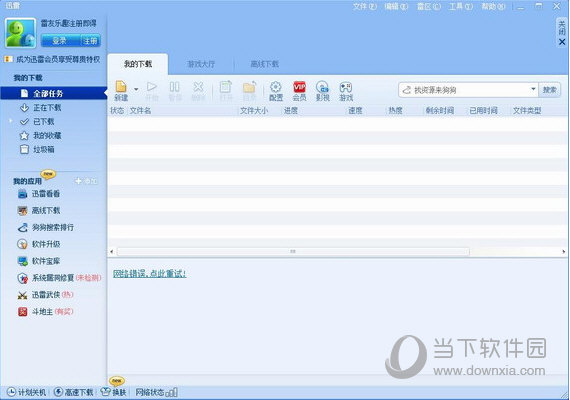Click the 开始 start play icon

[x=152, y=91]
